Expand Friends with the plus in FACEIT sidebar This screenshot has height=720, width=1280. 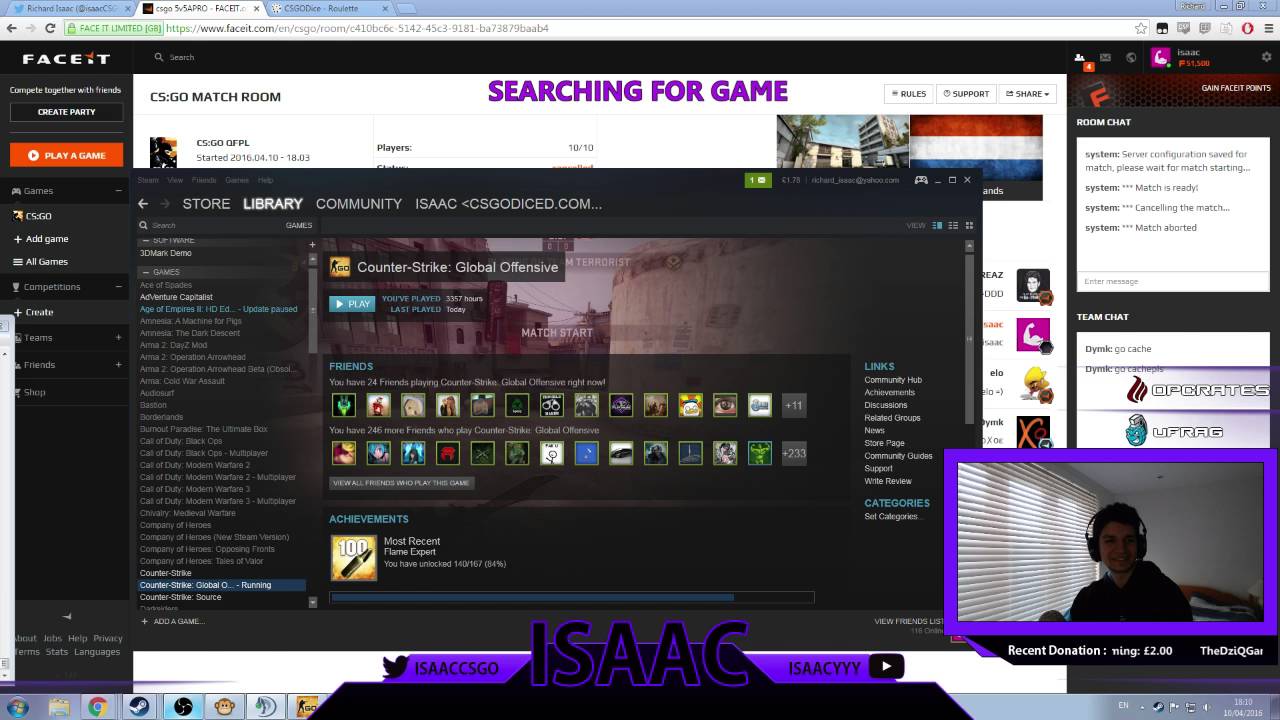coord(118,364)
